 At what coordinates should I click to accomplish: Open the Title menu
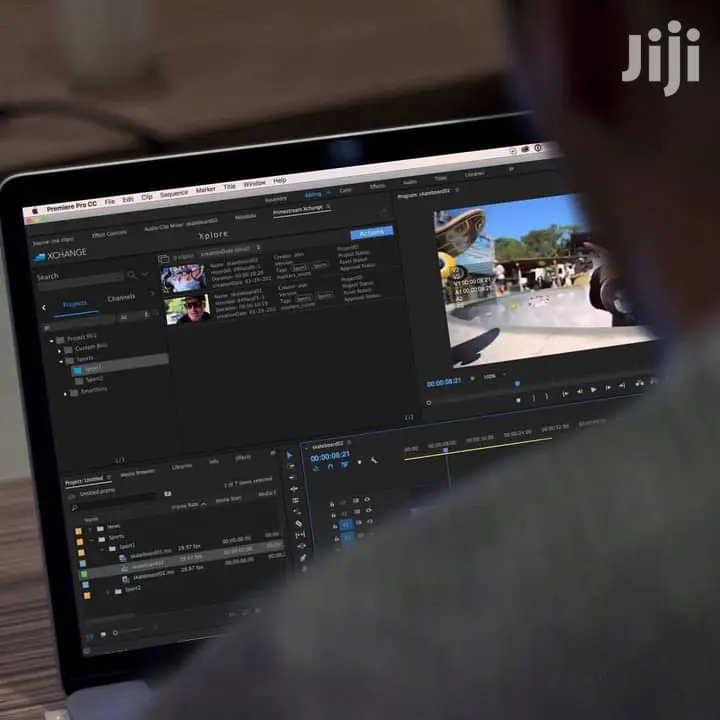pos(229,186)
